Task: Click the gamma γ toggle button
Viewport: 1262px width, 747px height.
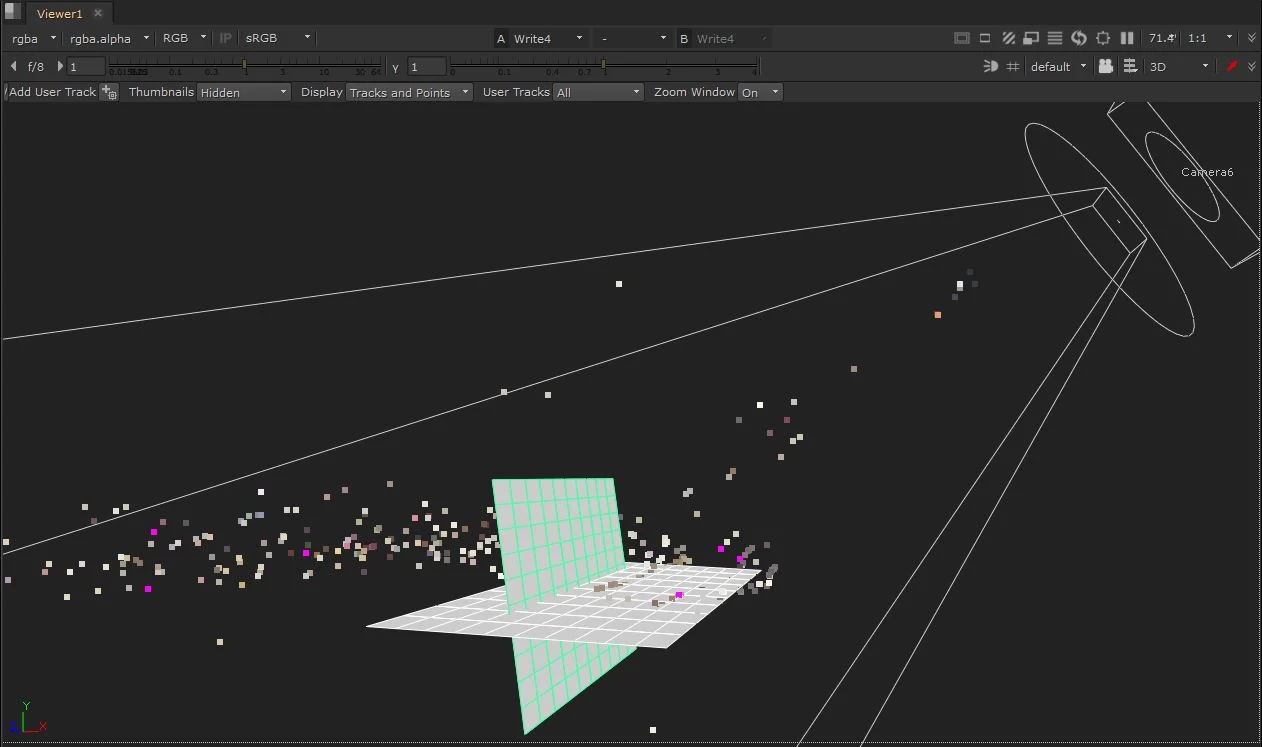Action: point(396,67)
